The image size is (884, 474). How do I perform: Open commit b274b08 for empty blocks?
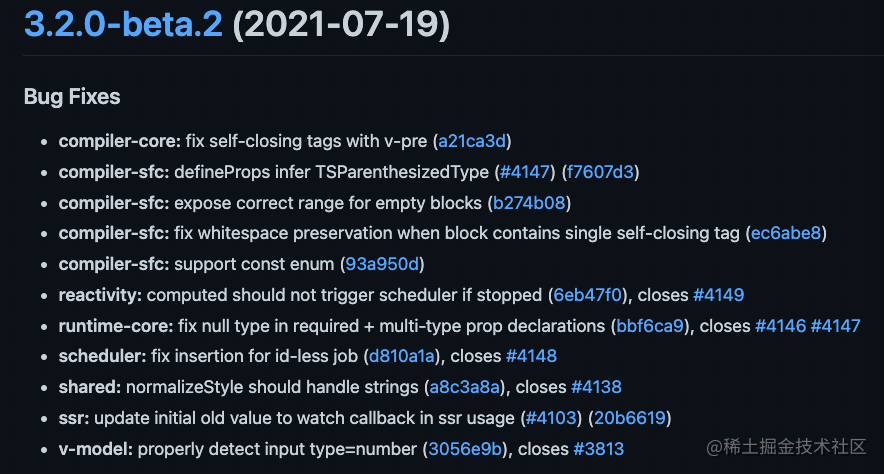pyautogui.click(x=529, y=203)
